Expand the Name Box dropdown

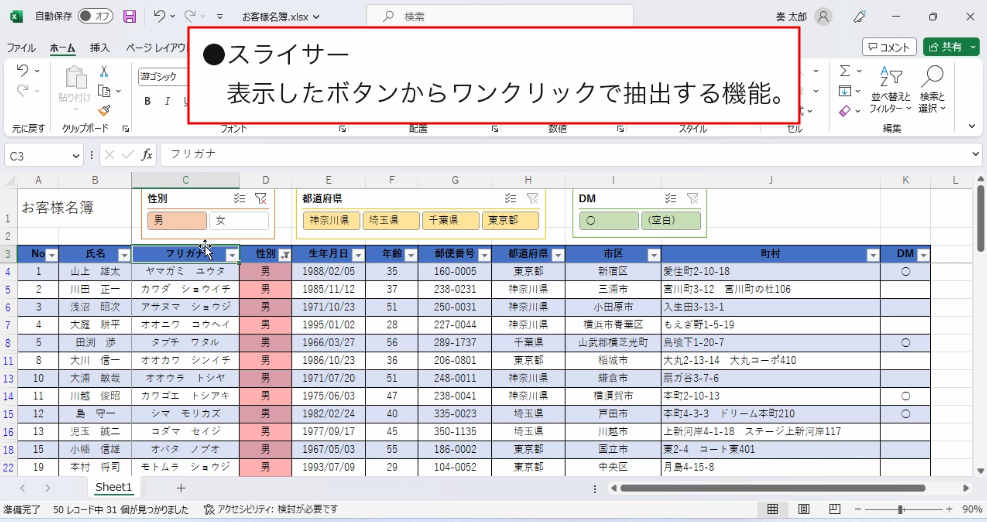76,156
